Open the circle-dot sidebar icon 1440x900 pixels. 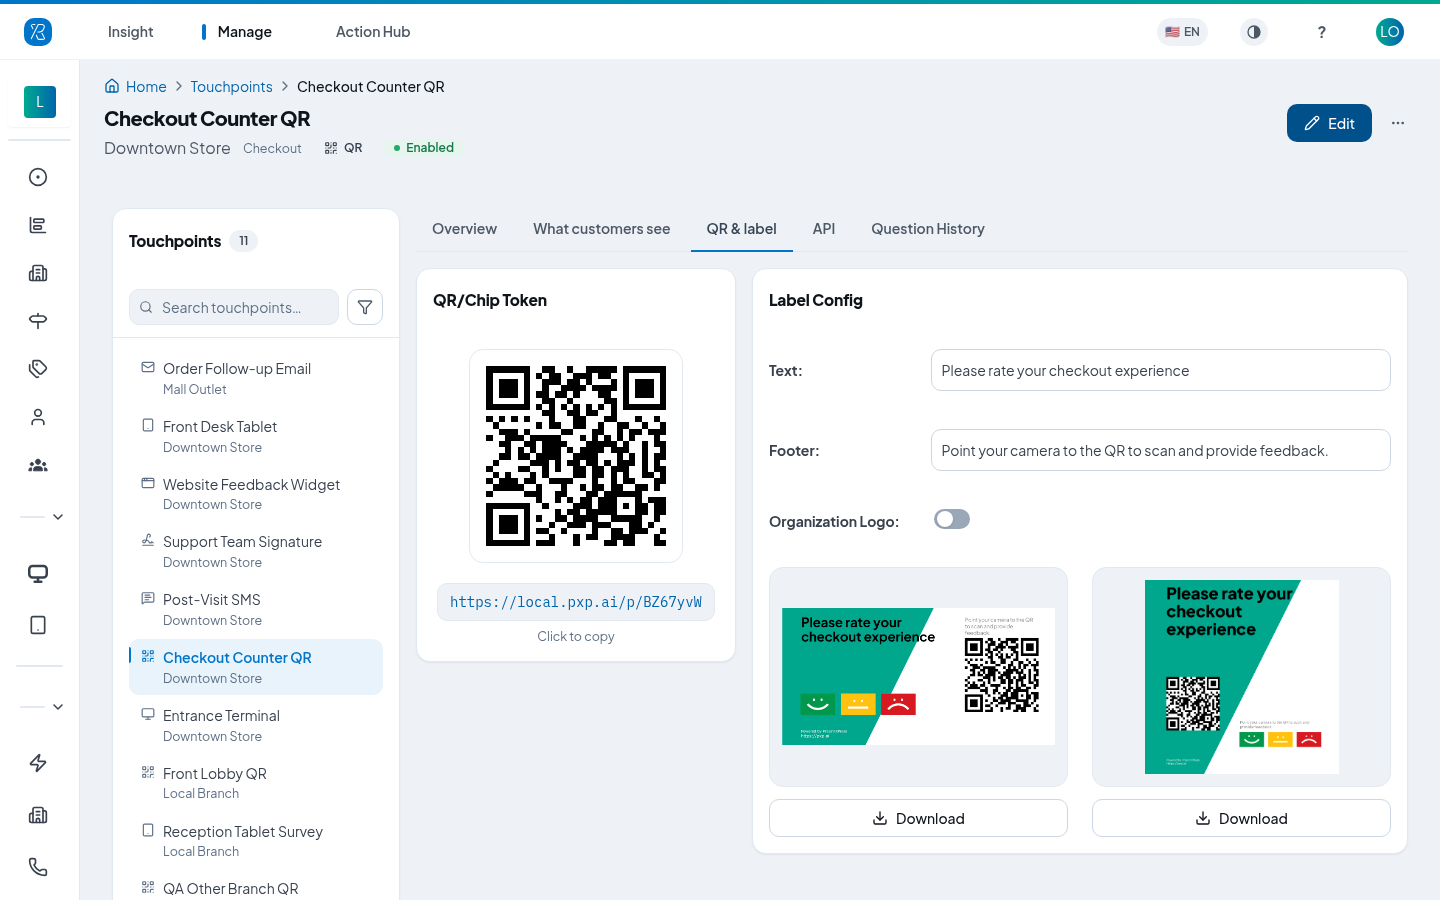click(38, 177)
